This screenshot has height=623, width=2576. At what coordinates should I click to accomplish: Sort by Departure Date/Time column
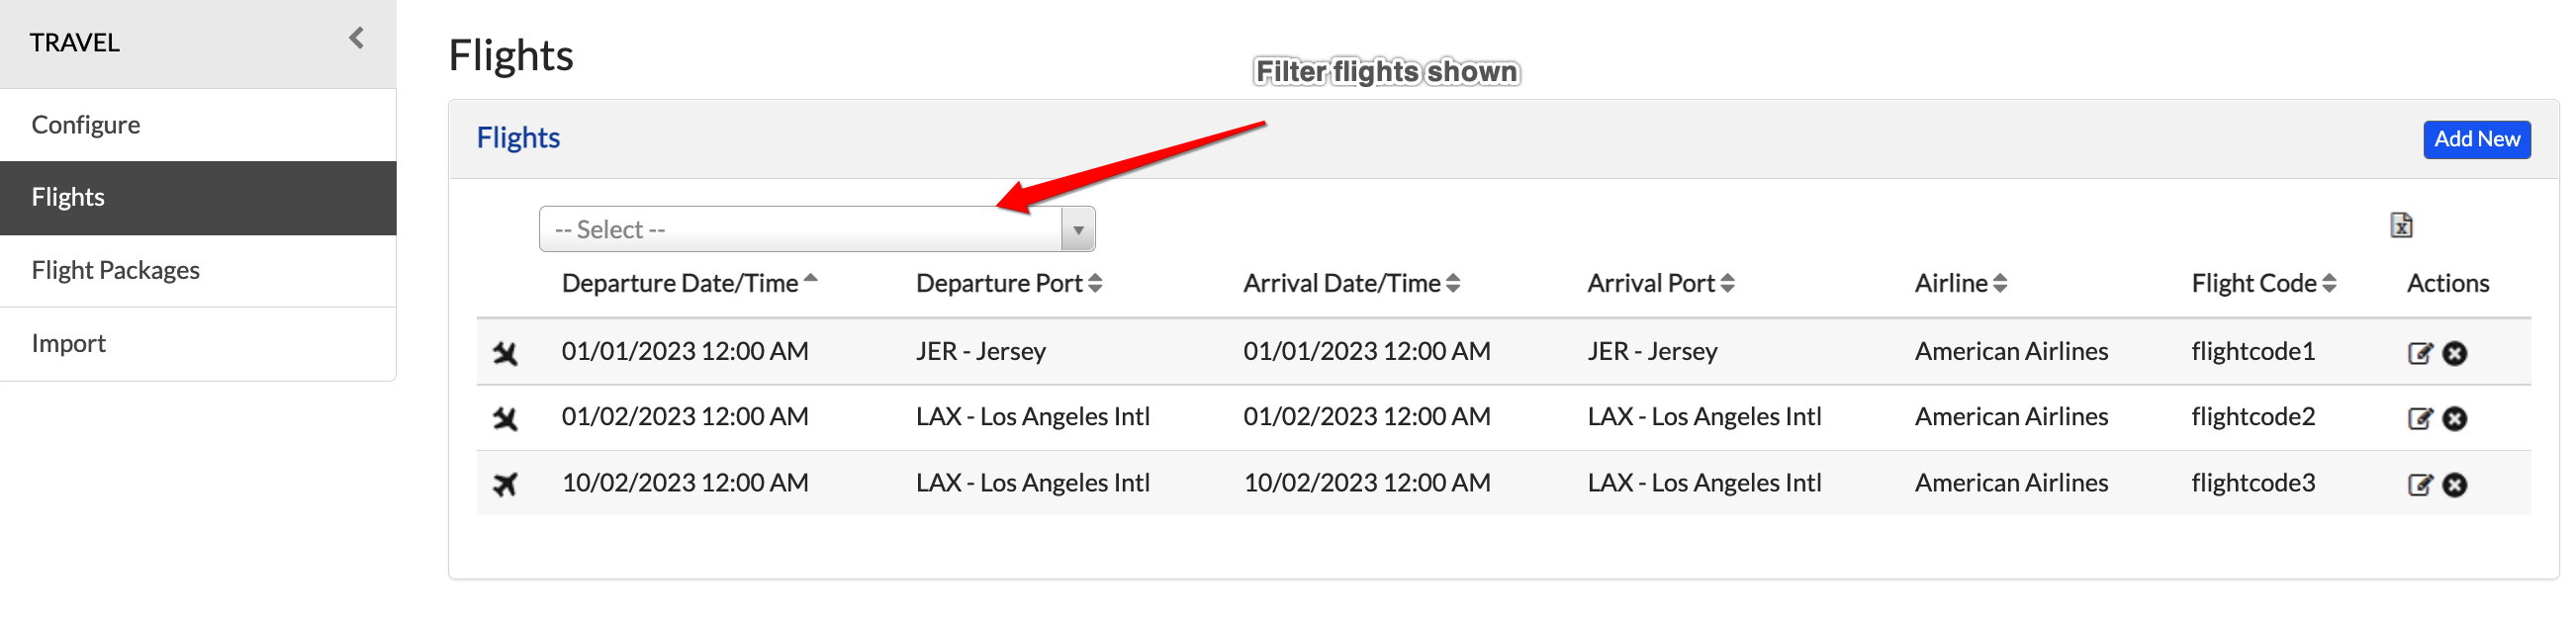tap(689, 283)
